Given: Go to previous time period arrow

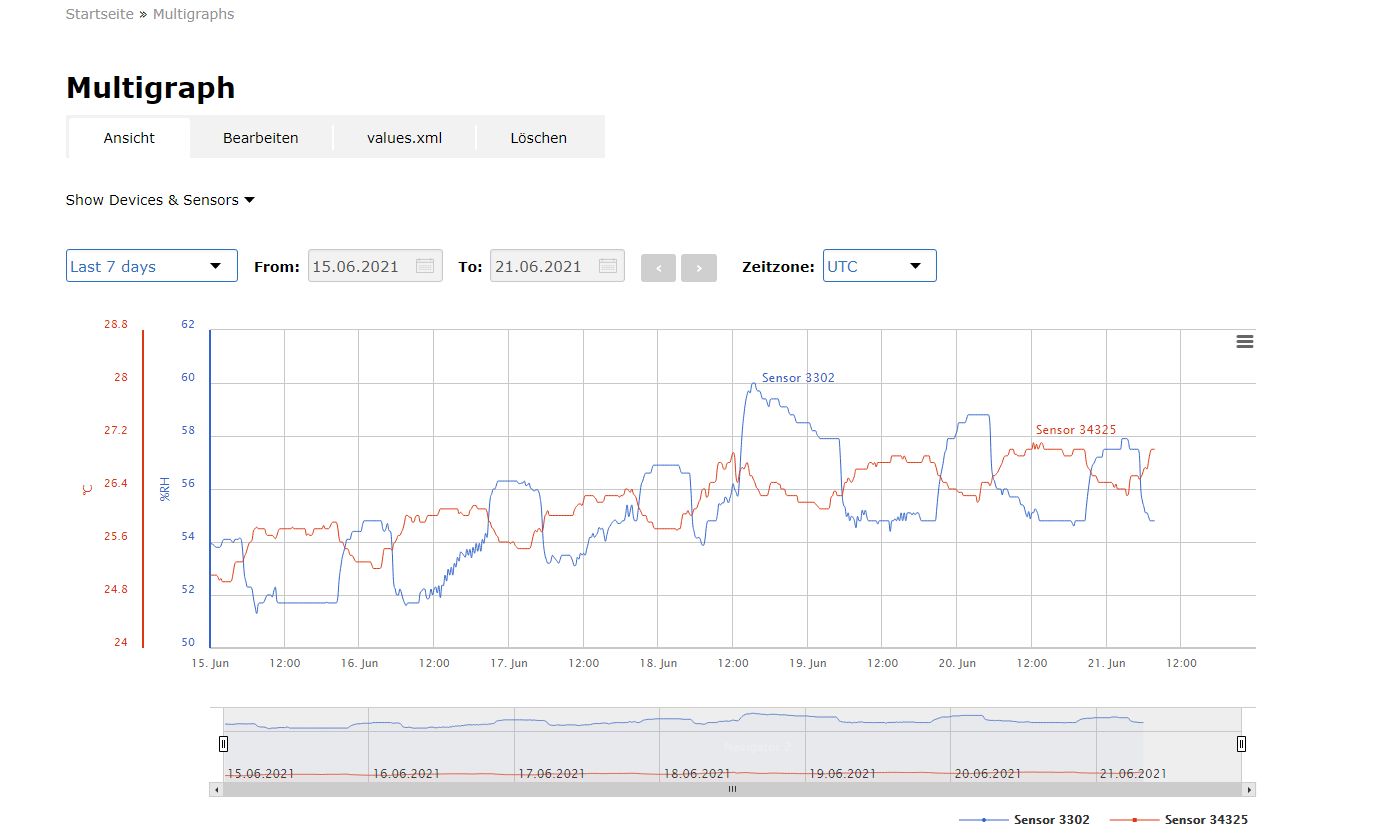Looking at the screenshot, I should point(658,268).
